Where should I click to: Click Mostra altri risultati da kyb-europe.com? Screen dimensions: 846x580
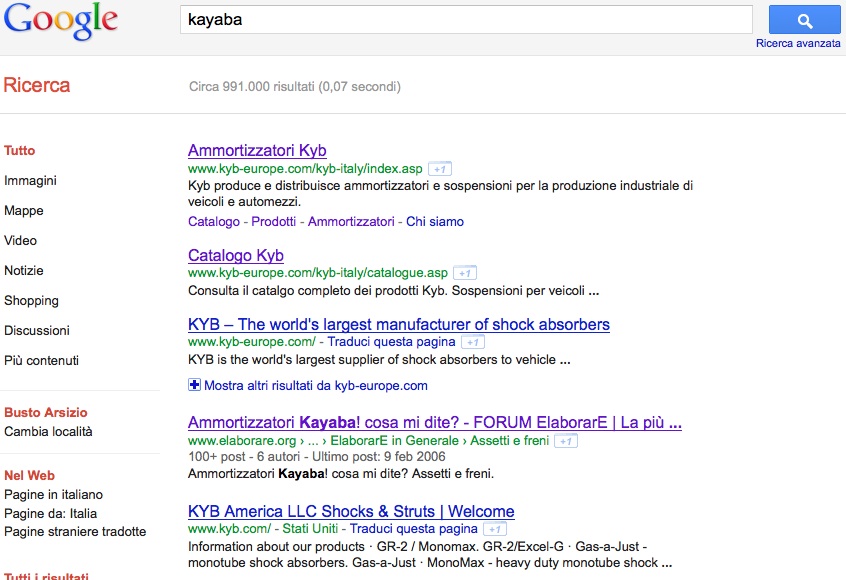click(316, 386)
